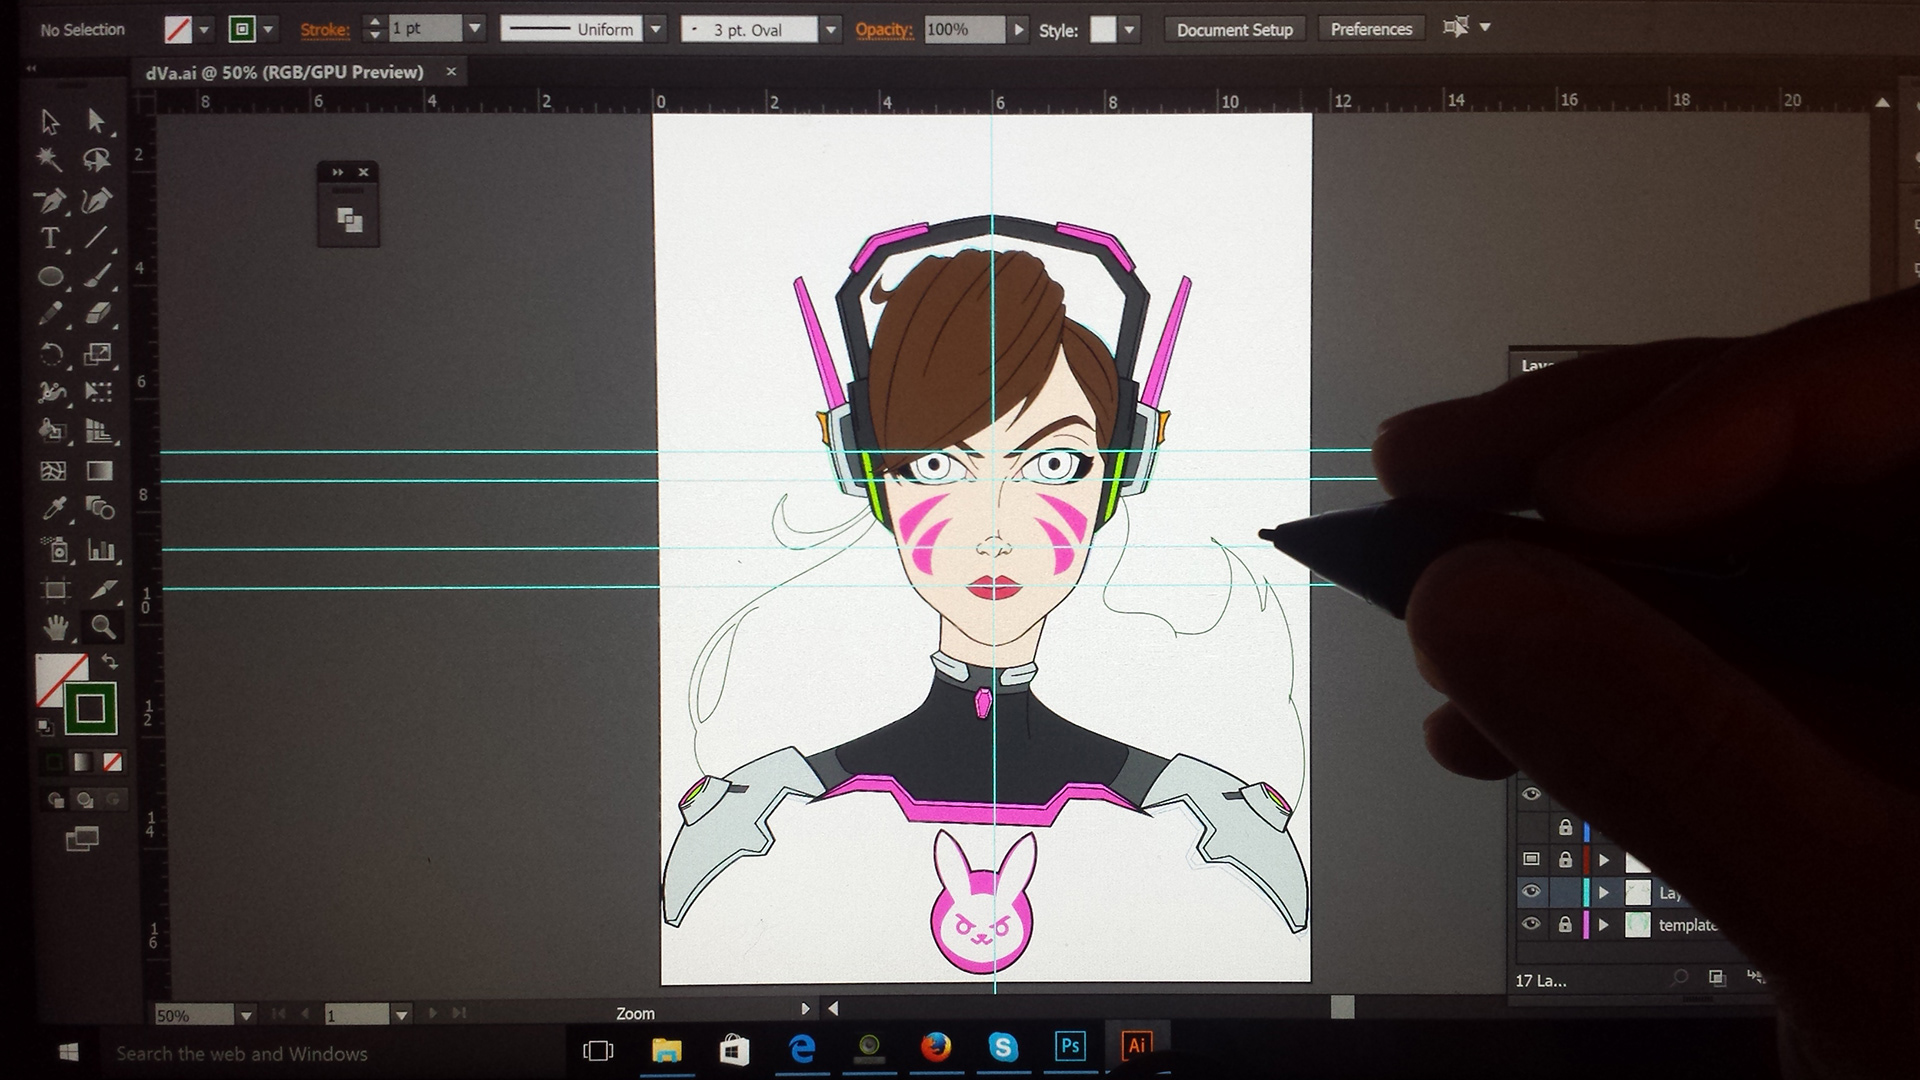
Task: Open the 3 pt. Oval brush dropdown
Action: [x=830, y=30]
